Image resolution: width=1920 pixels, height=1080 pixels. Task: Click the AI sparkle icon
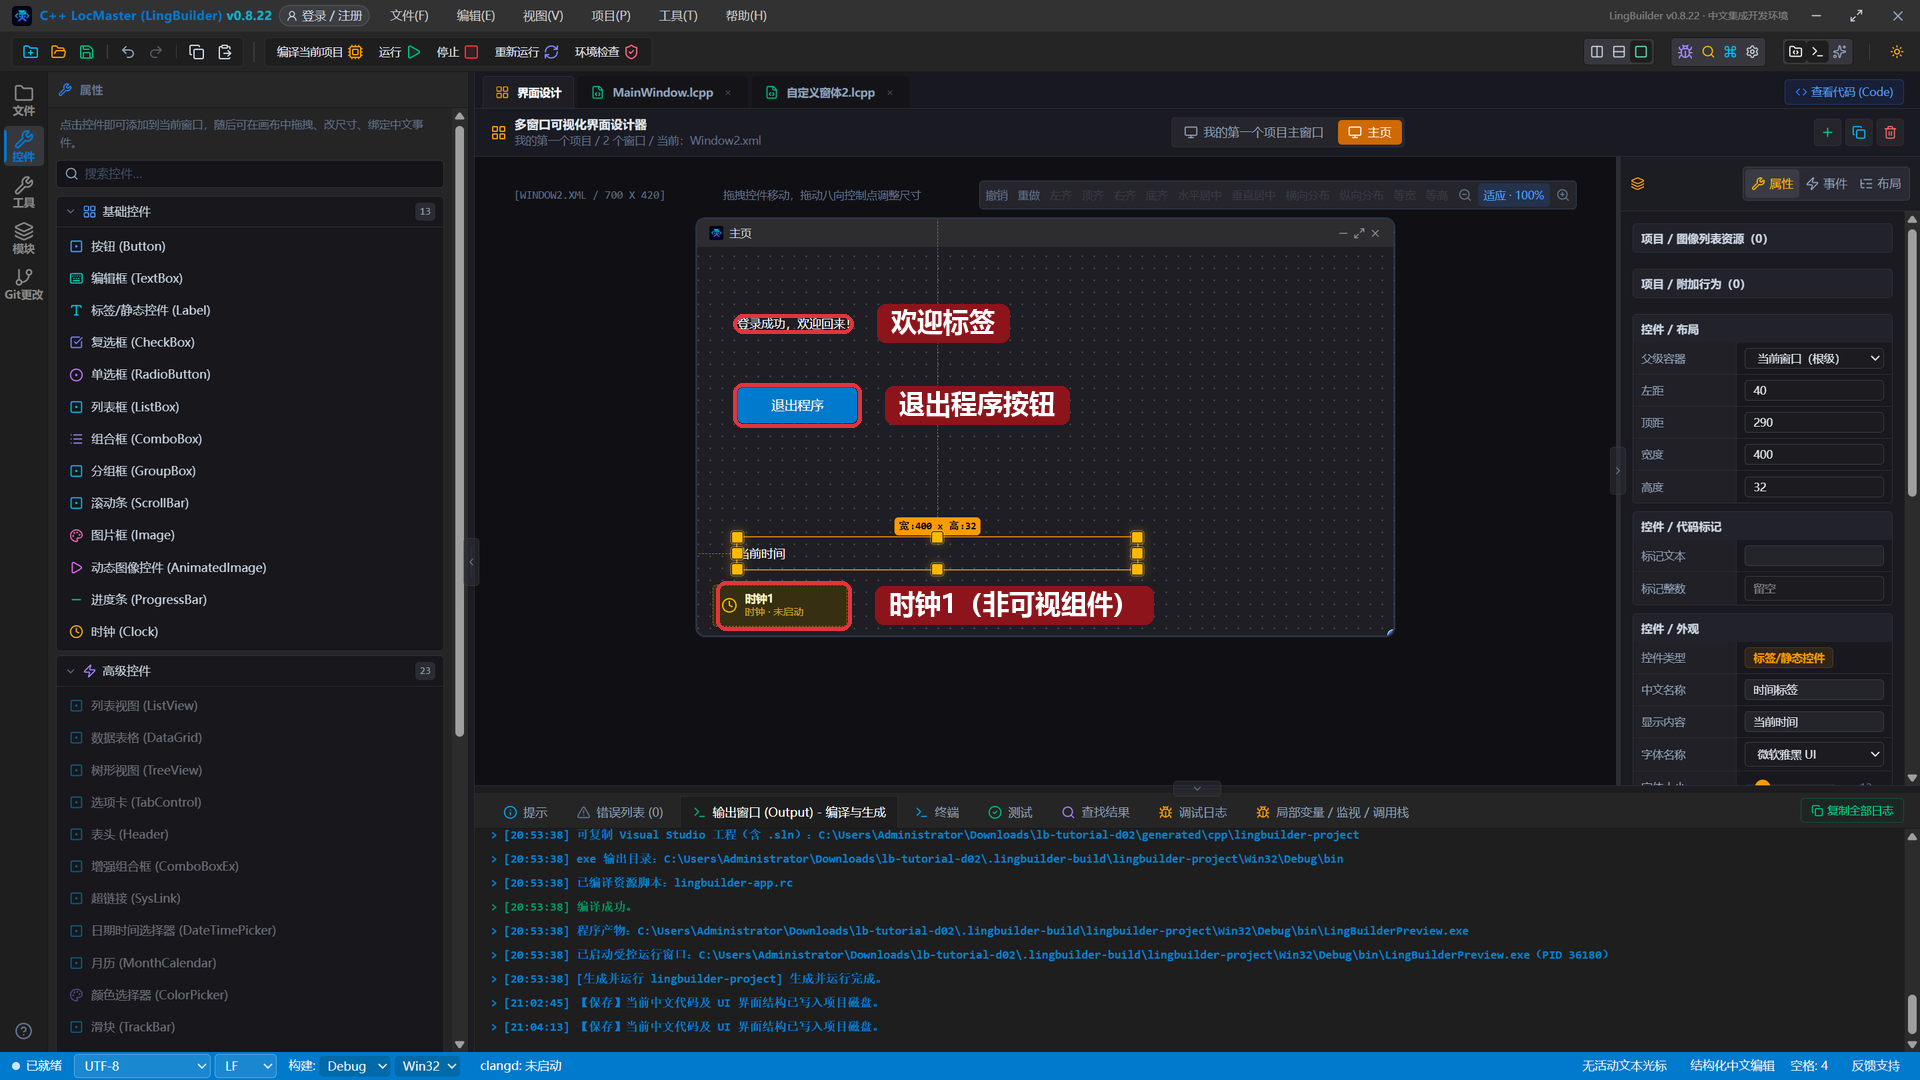(x=1839, y=52)
